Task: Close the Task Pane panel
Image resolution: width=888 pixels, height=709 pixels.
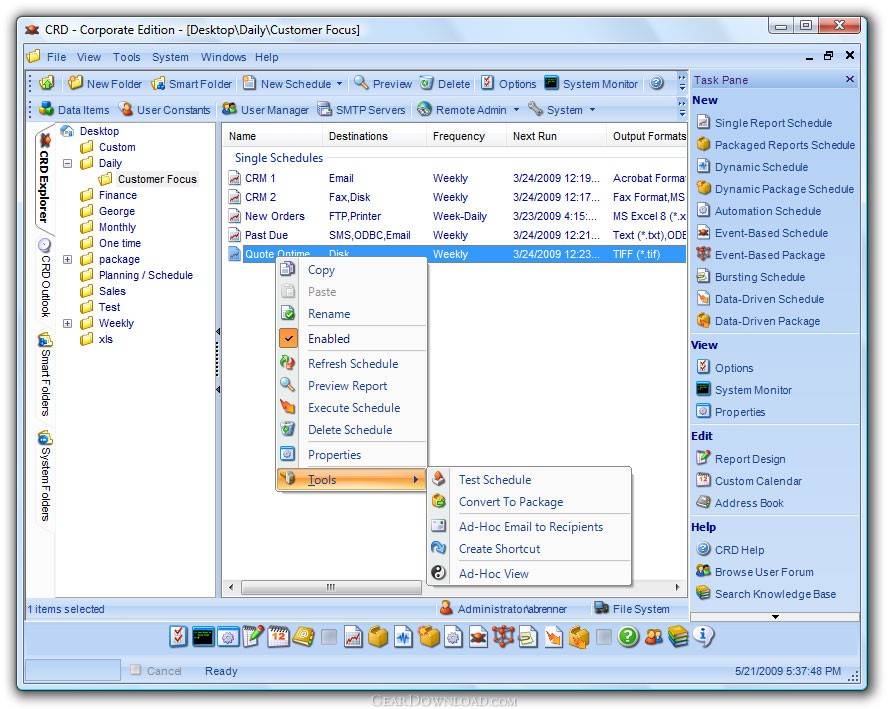Action: pyautogui.click(x=849, y=79)
